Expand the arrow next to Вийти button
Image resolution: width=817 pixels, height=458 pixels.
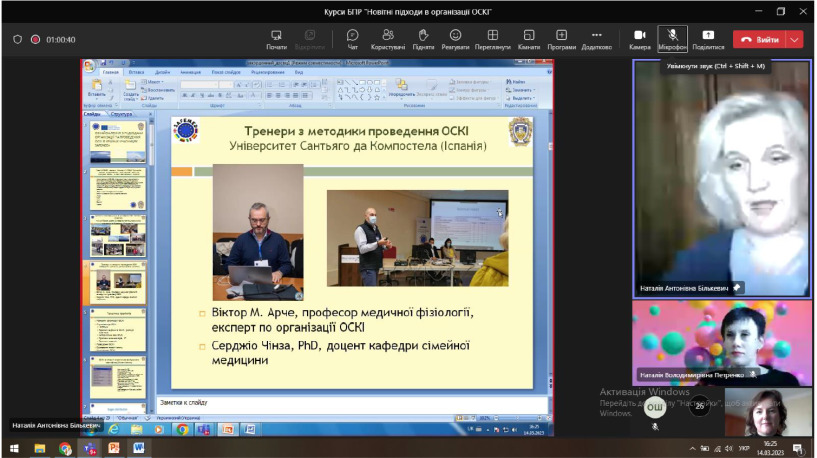(x=795, y=39)
